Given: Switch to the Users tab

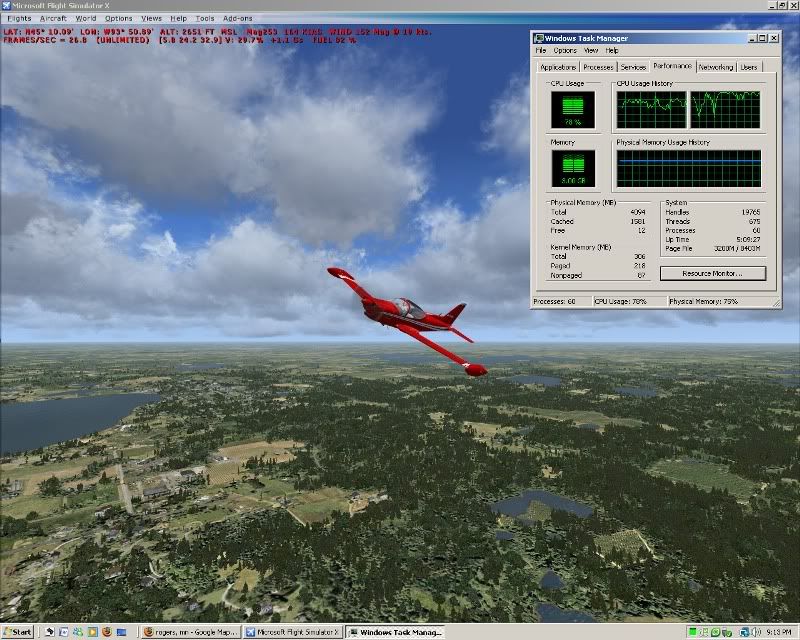Looking at the screenshot, I should (748, 67).
